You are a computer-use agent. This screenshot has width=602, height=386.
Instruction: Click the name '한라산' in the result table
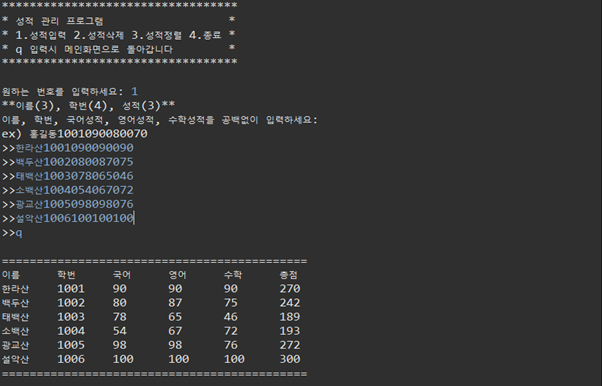tap(15, 289)
